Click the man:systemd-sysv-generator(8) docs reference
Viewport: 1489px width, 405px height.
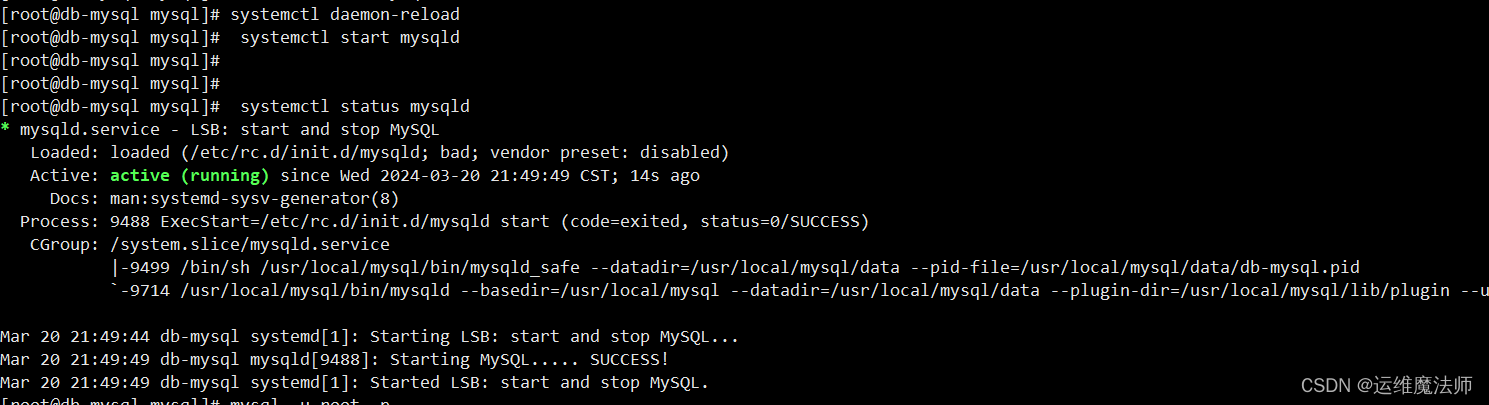click(255, 199)
